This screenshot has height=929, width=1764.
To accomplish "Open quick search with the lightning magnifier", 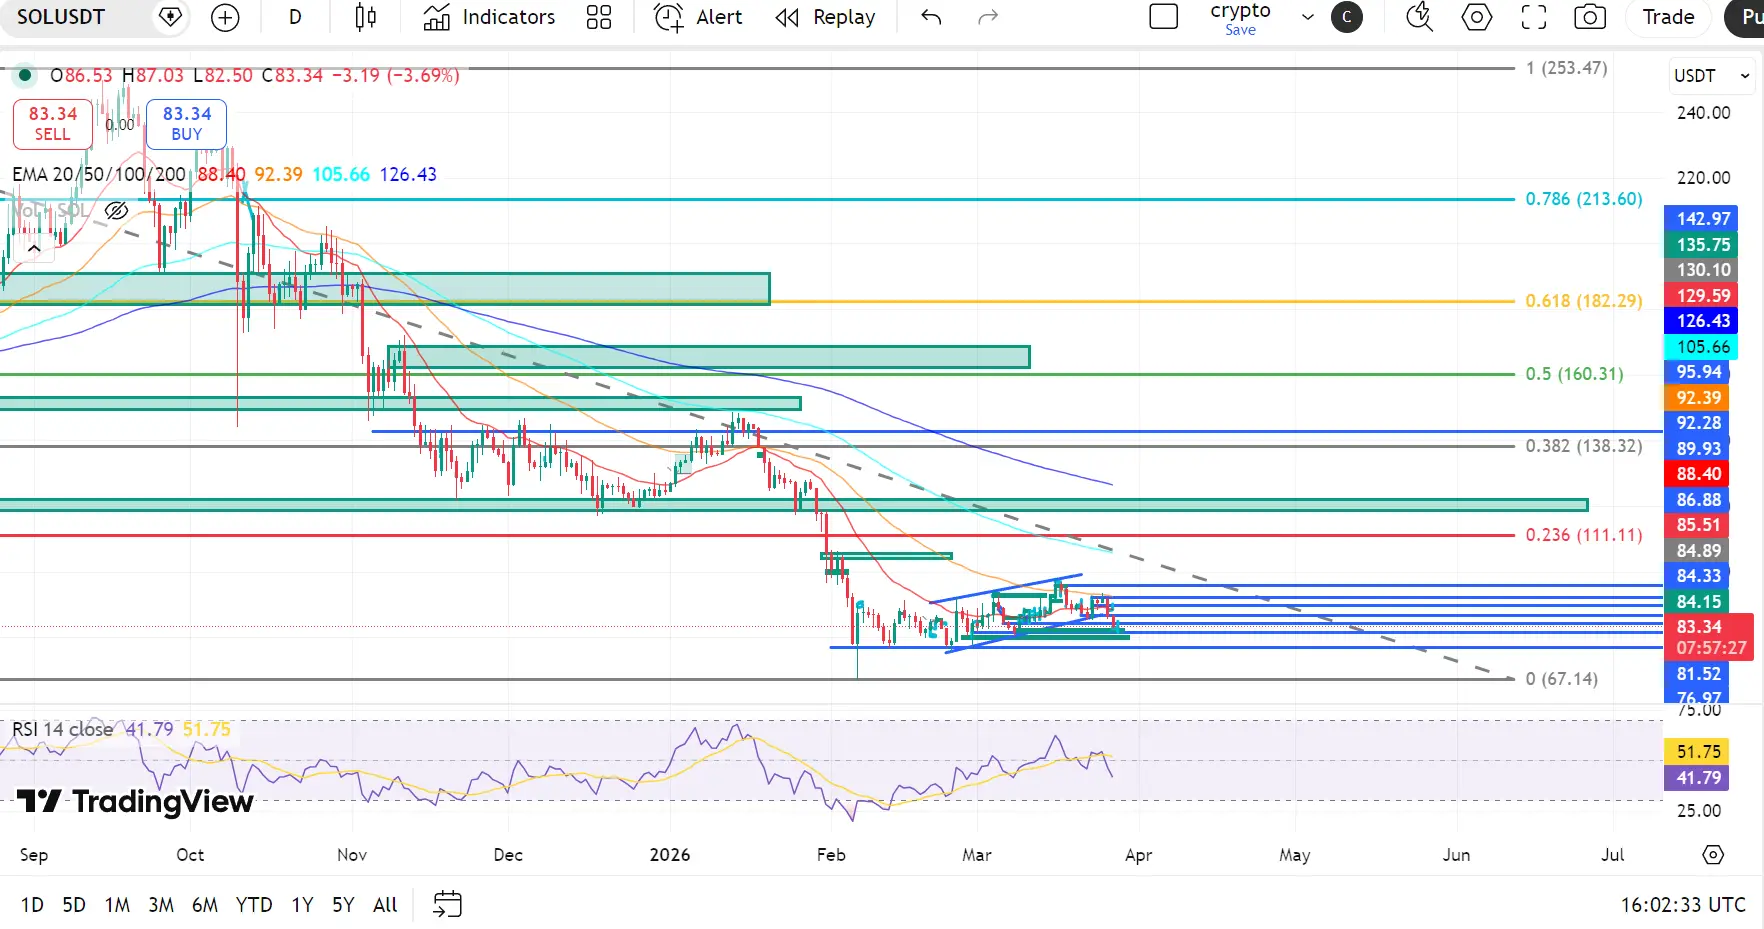I will click(1419, 17).
